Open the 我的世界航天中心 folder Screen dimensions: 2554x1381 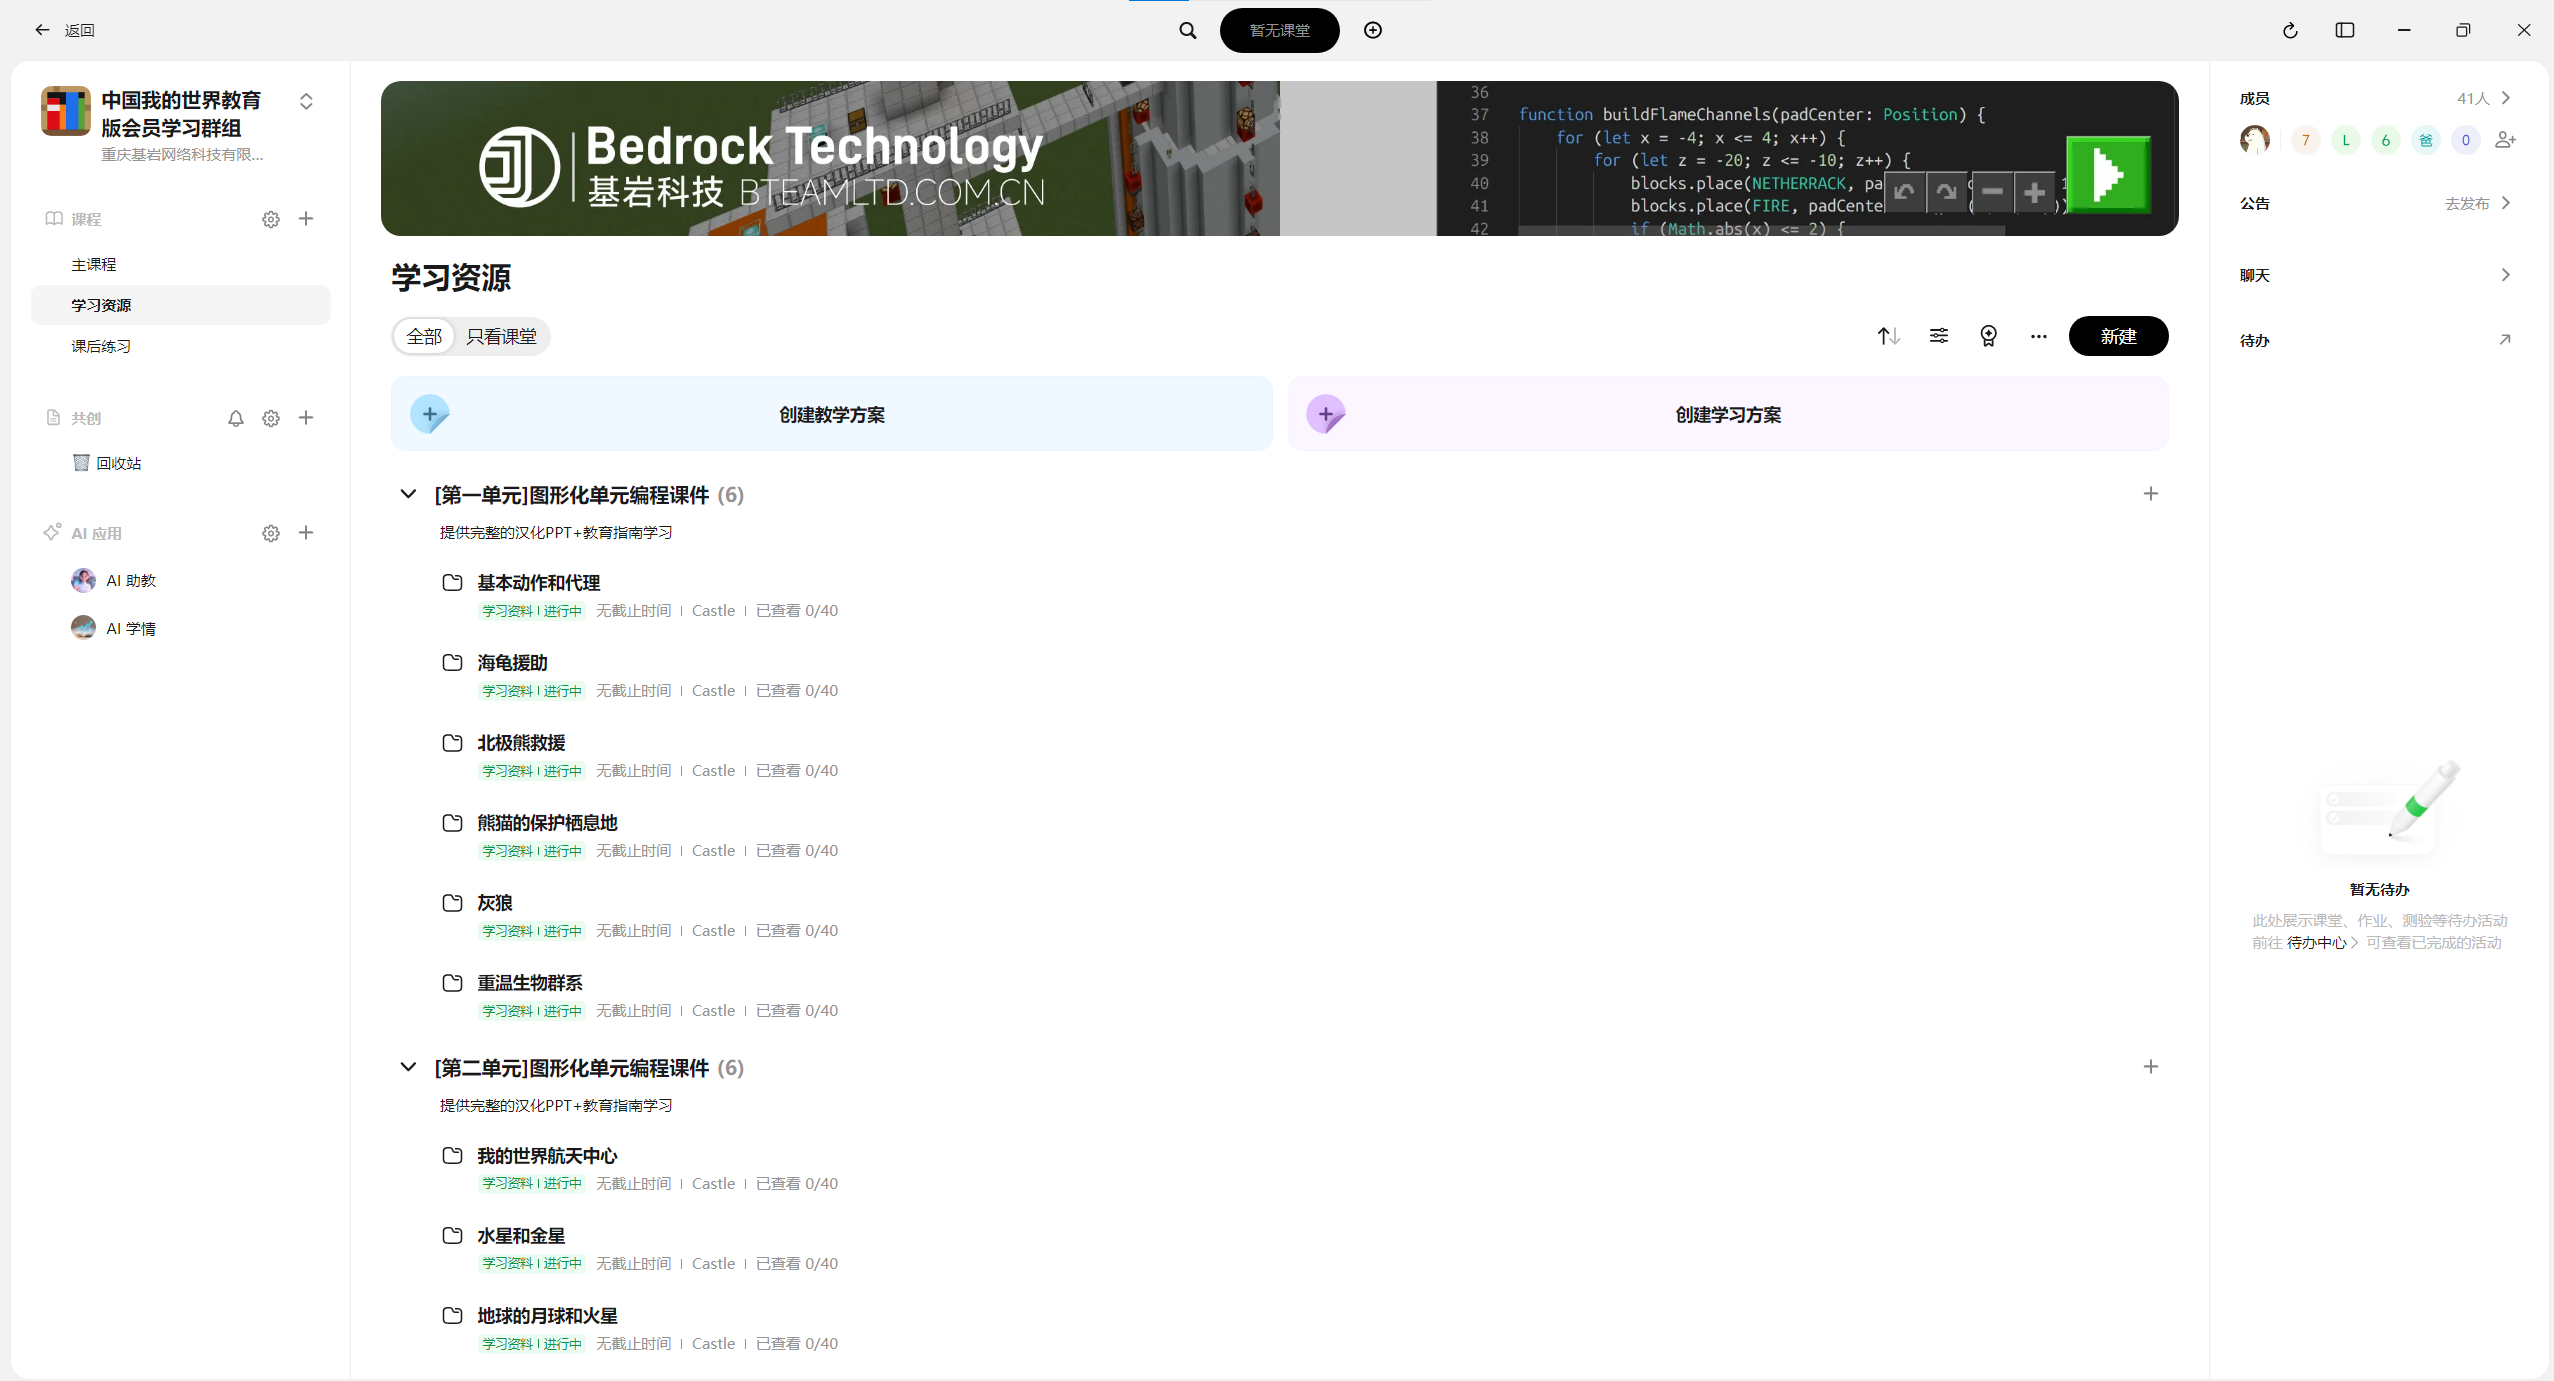(547, 1156)
